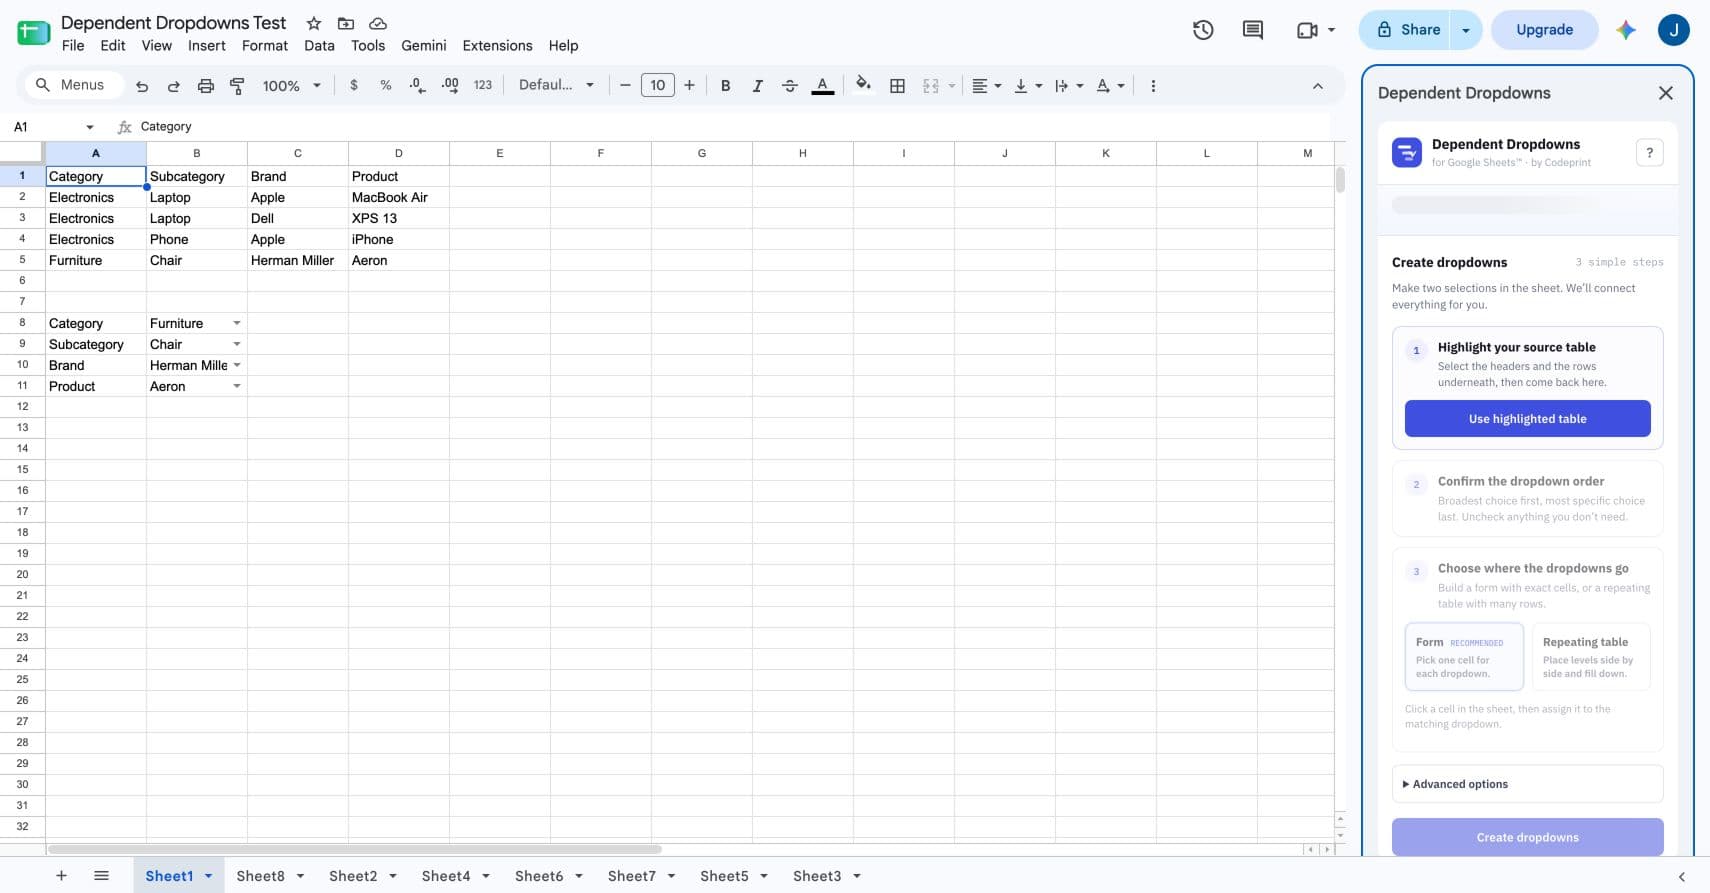This screenshot has height=893, width=1710.
Task: Print the spreadsheet using the printer icon
Action: (x=206, y=86)
